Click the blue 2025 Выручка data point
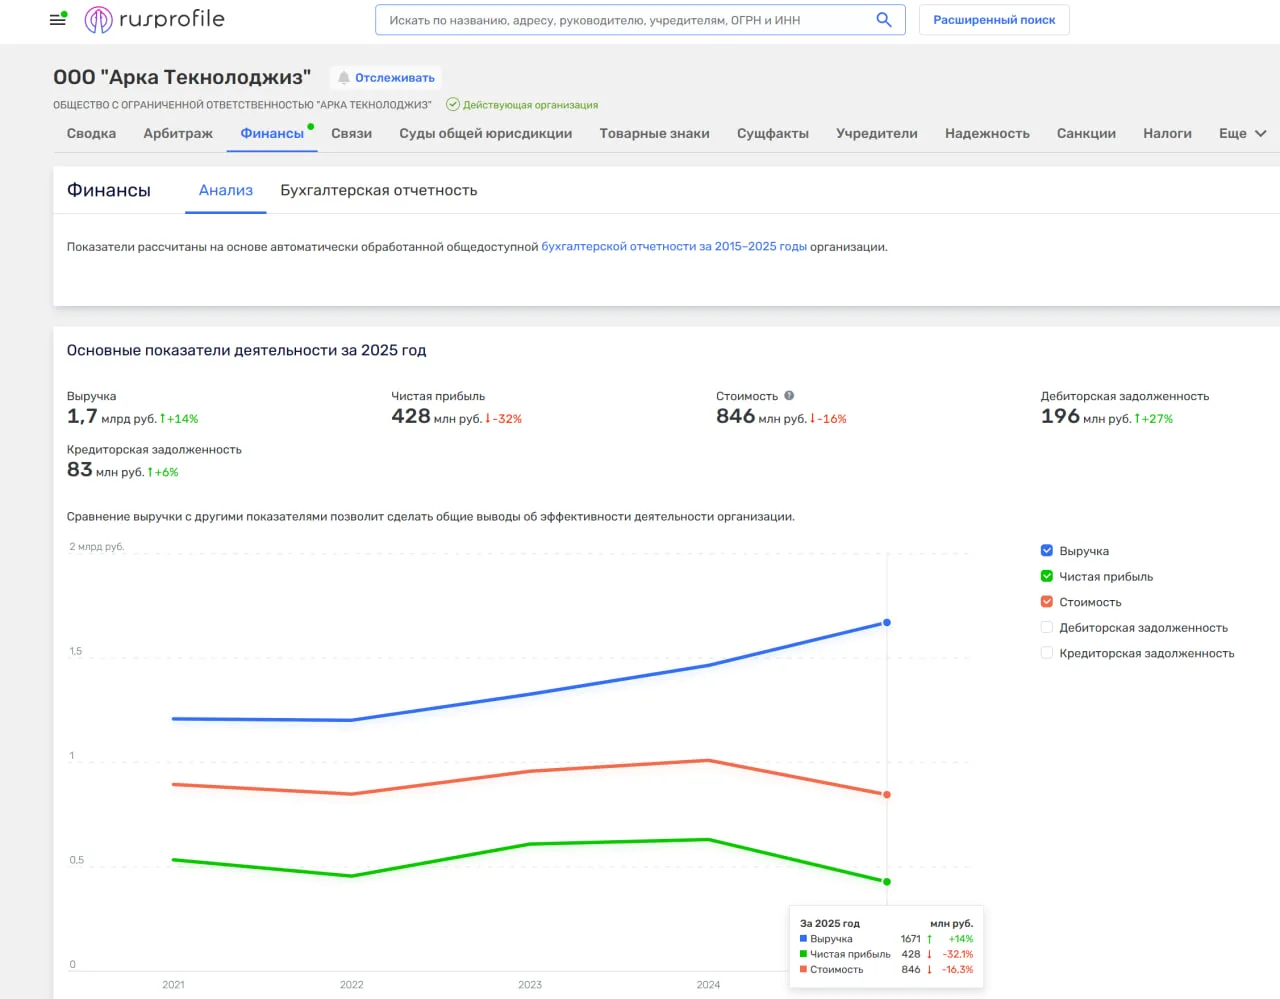The width and height of the screenshot is (1280, 999). (886, 623)
